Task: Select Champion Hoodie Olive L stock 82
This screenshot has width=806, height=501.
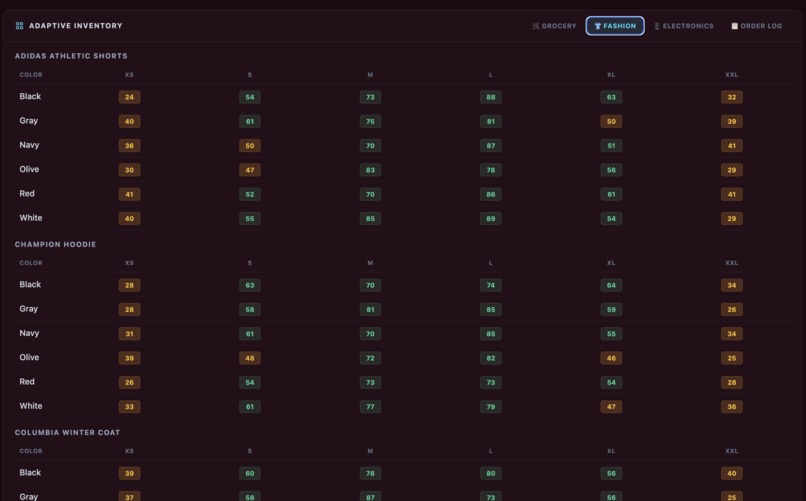Action: pyautogui.click(x=490, y=358)
